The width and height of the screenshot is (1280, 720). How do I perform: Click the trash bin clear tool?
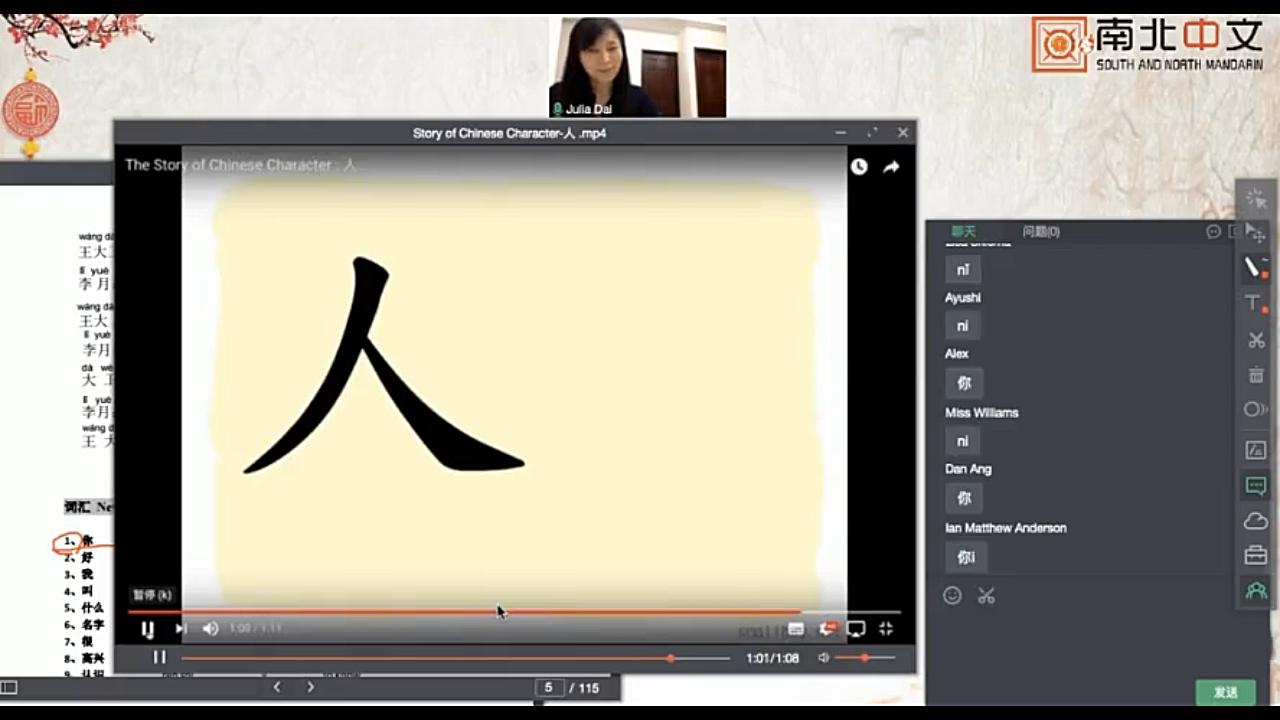point(1256,375)
